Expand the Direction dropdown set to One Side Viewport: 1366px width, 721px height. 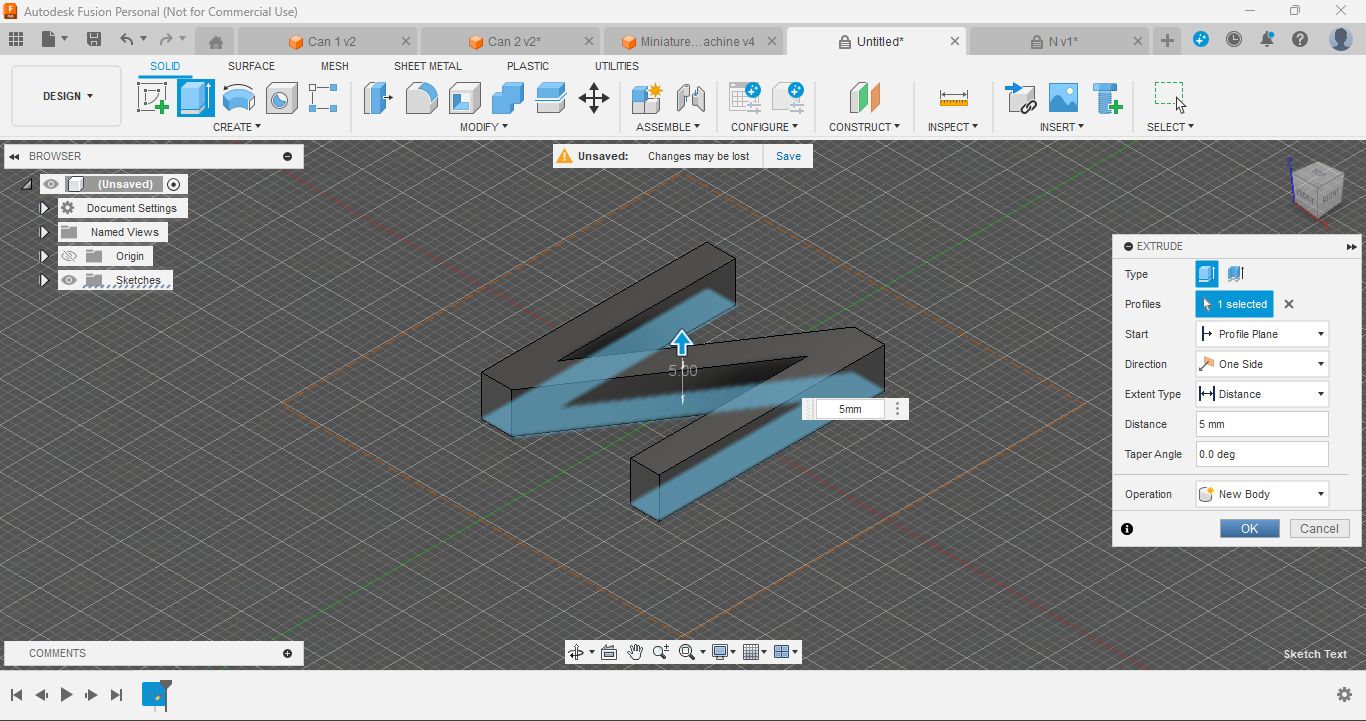click(1262, 364)
